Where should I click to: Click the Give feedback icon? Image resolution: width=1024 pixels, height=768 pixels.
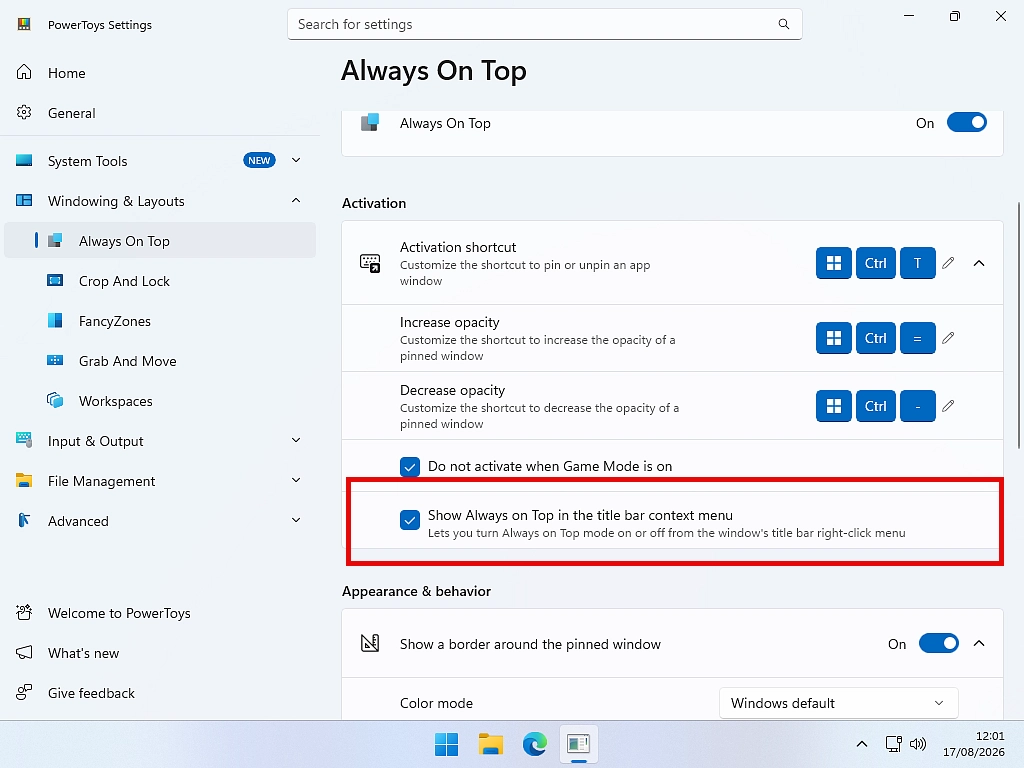point(24,692)
